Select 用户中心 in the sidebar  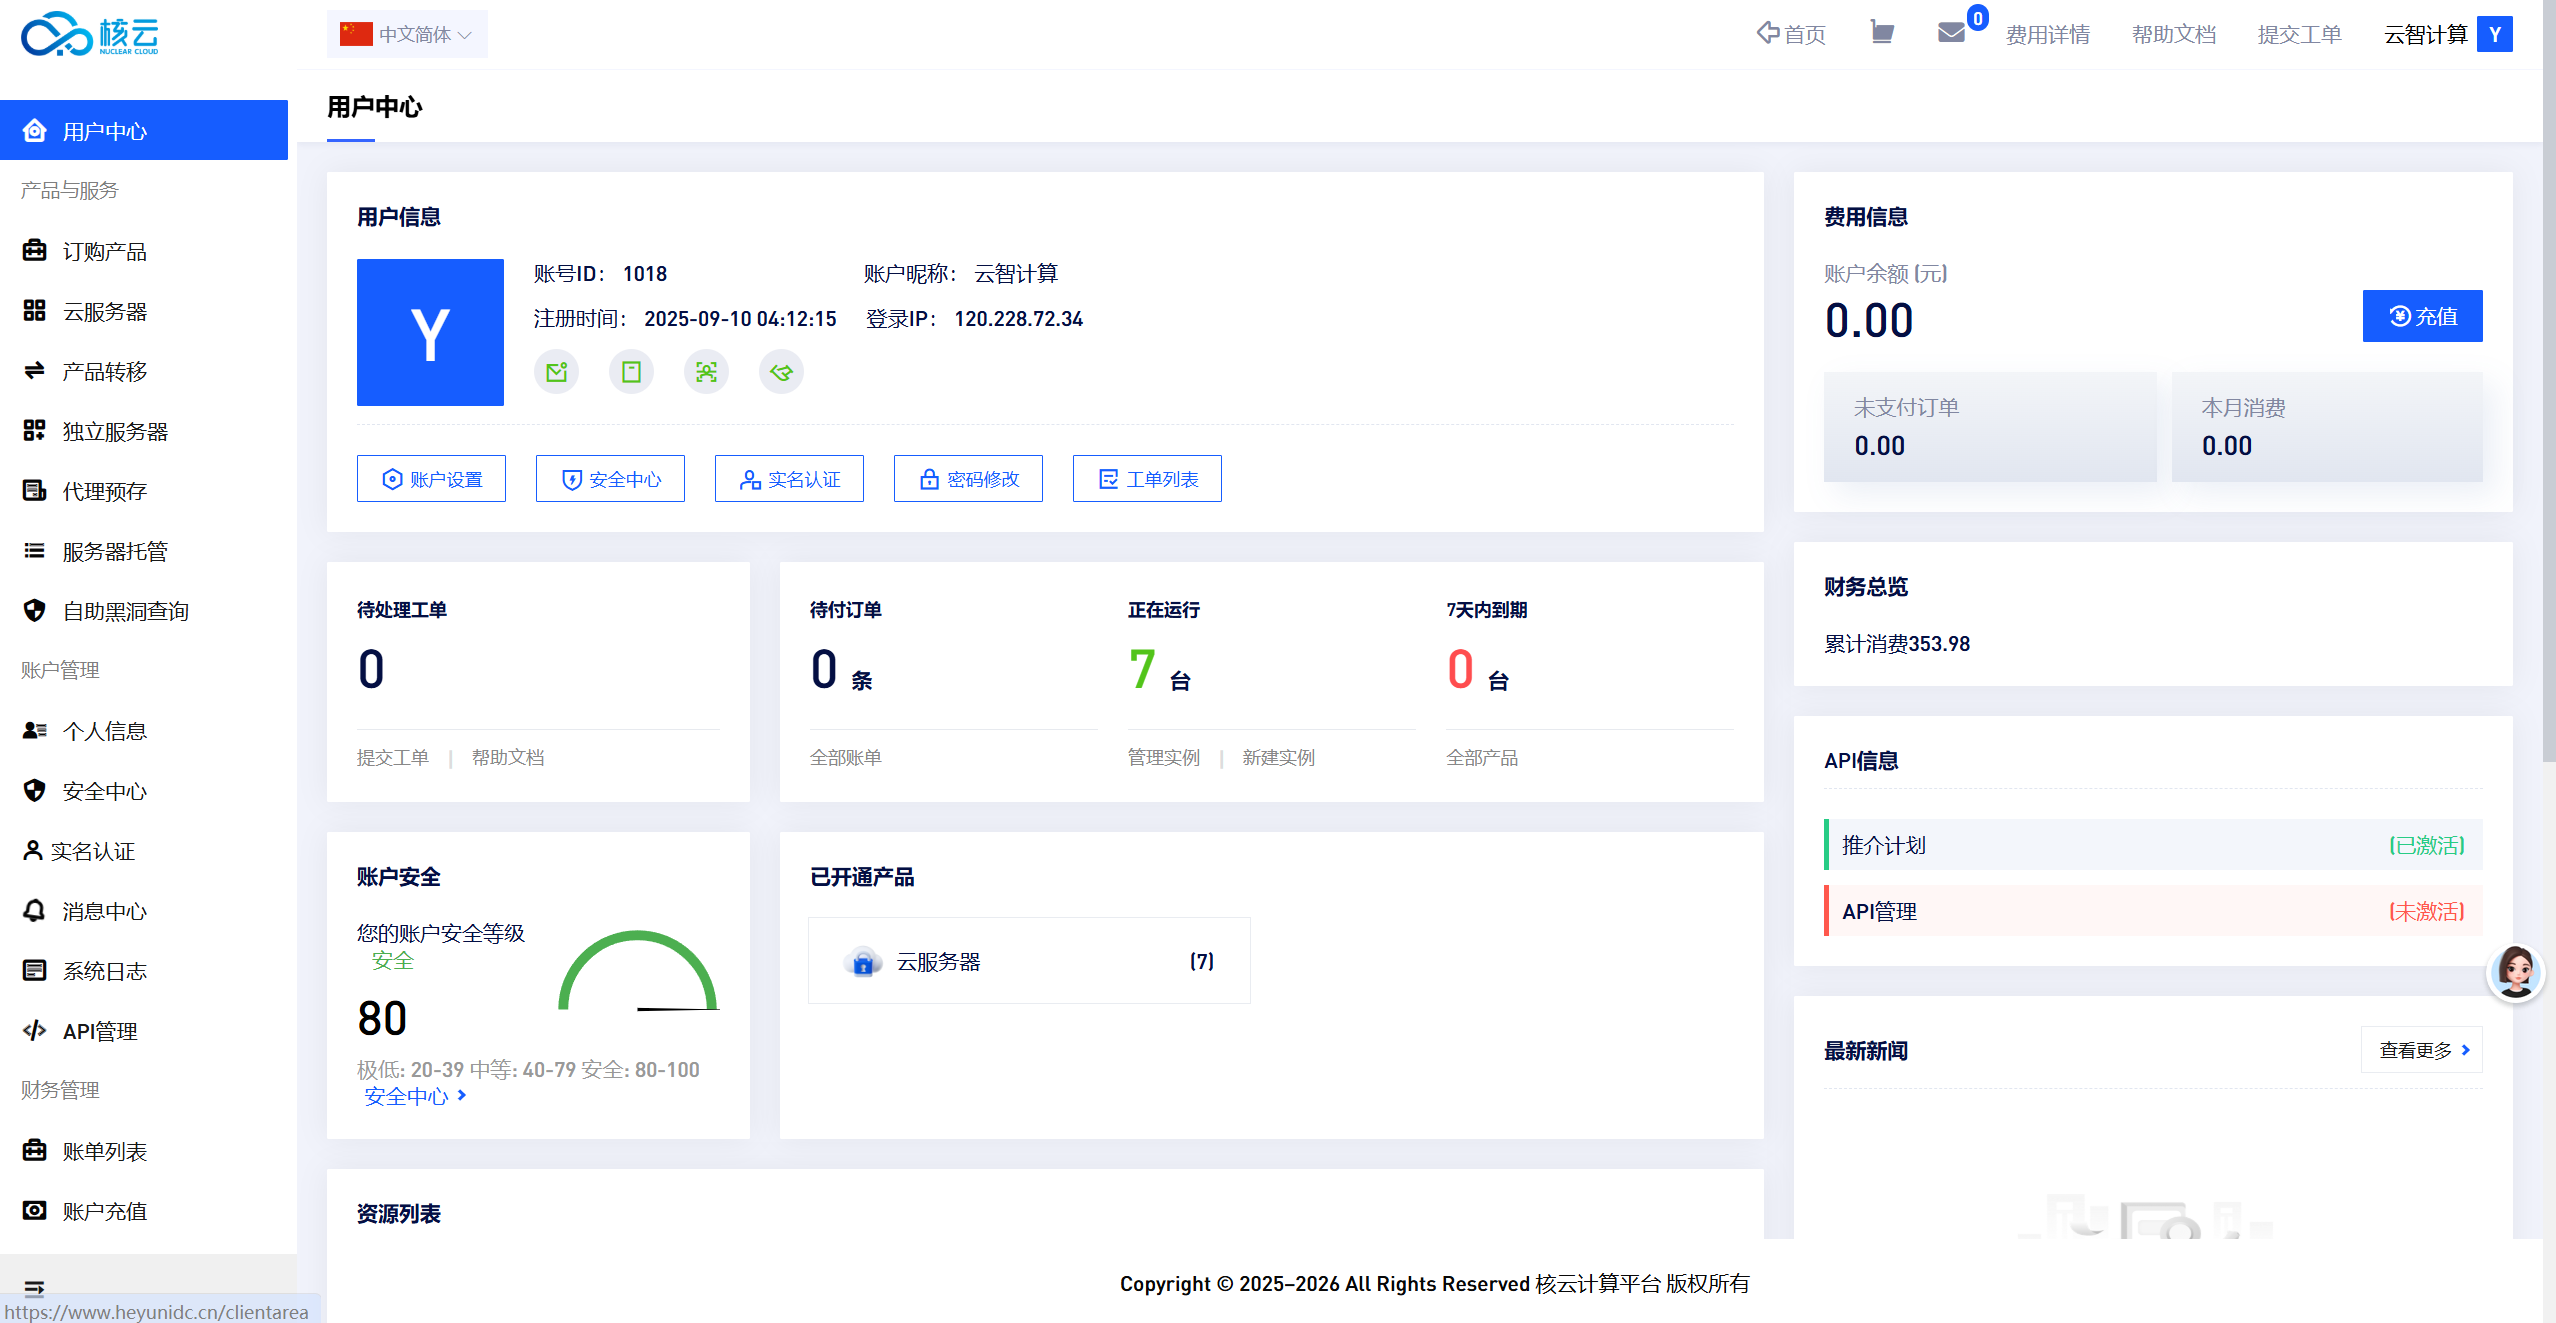144,130
